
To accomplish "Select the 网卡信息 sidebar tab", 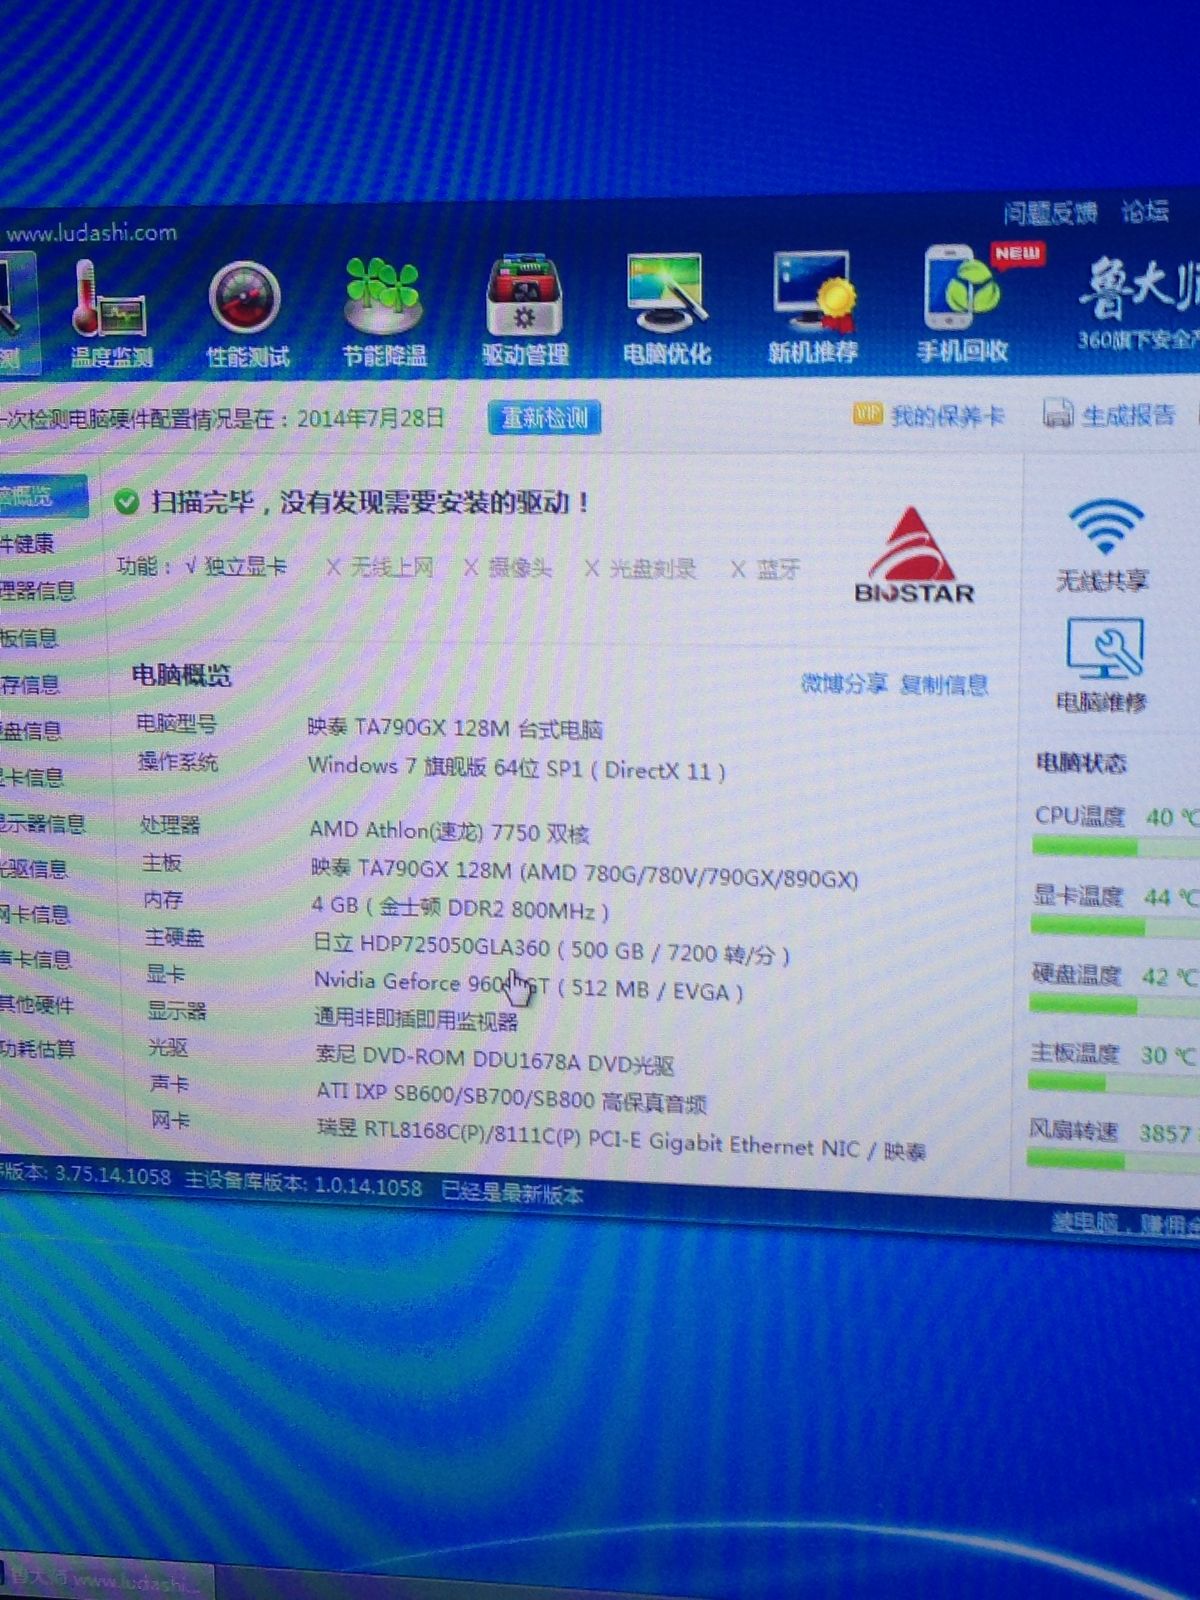I will coord(35,914).
